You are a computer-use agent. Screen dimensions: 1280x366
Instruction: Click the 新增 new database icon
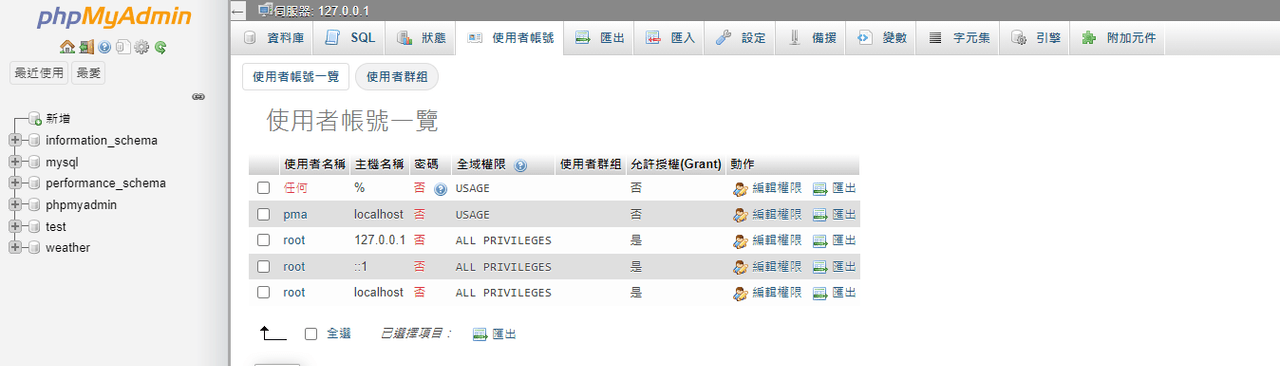tap(35, 119)
